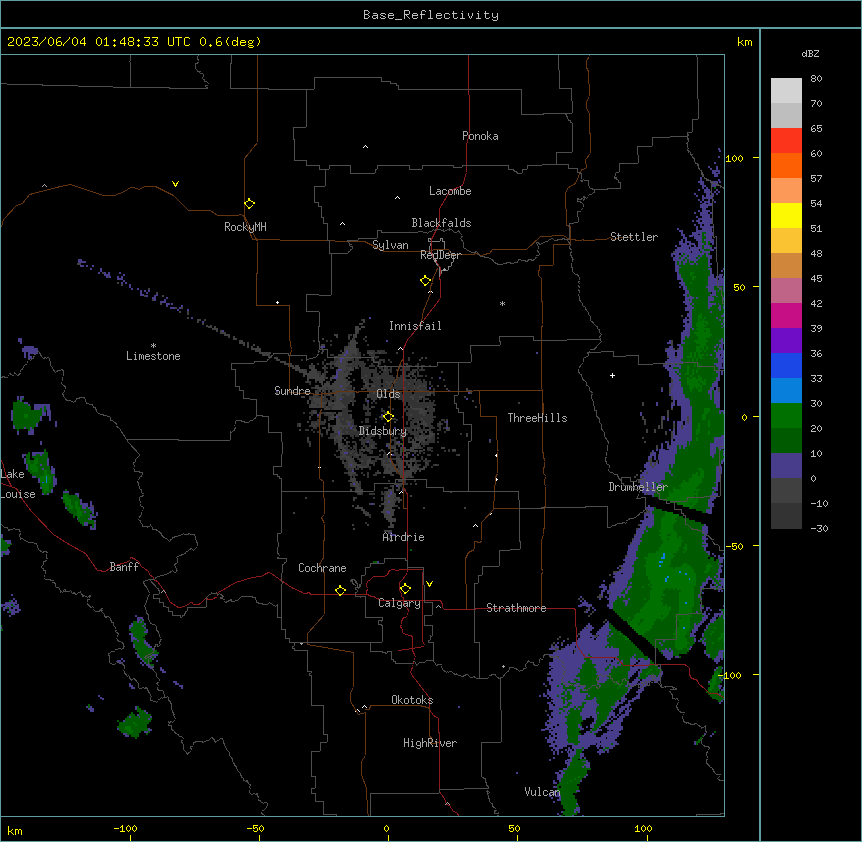This screenshot has width=862, height=842.
Task: Click the 80 dBZ white color swatch
Action: coord(786,90)
